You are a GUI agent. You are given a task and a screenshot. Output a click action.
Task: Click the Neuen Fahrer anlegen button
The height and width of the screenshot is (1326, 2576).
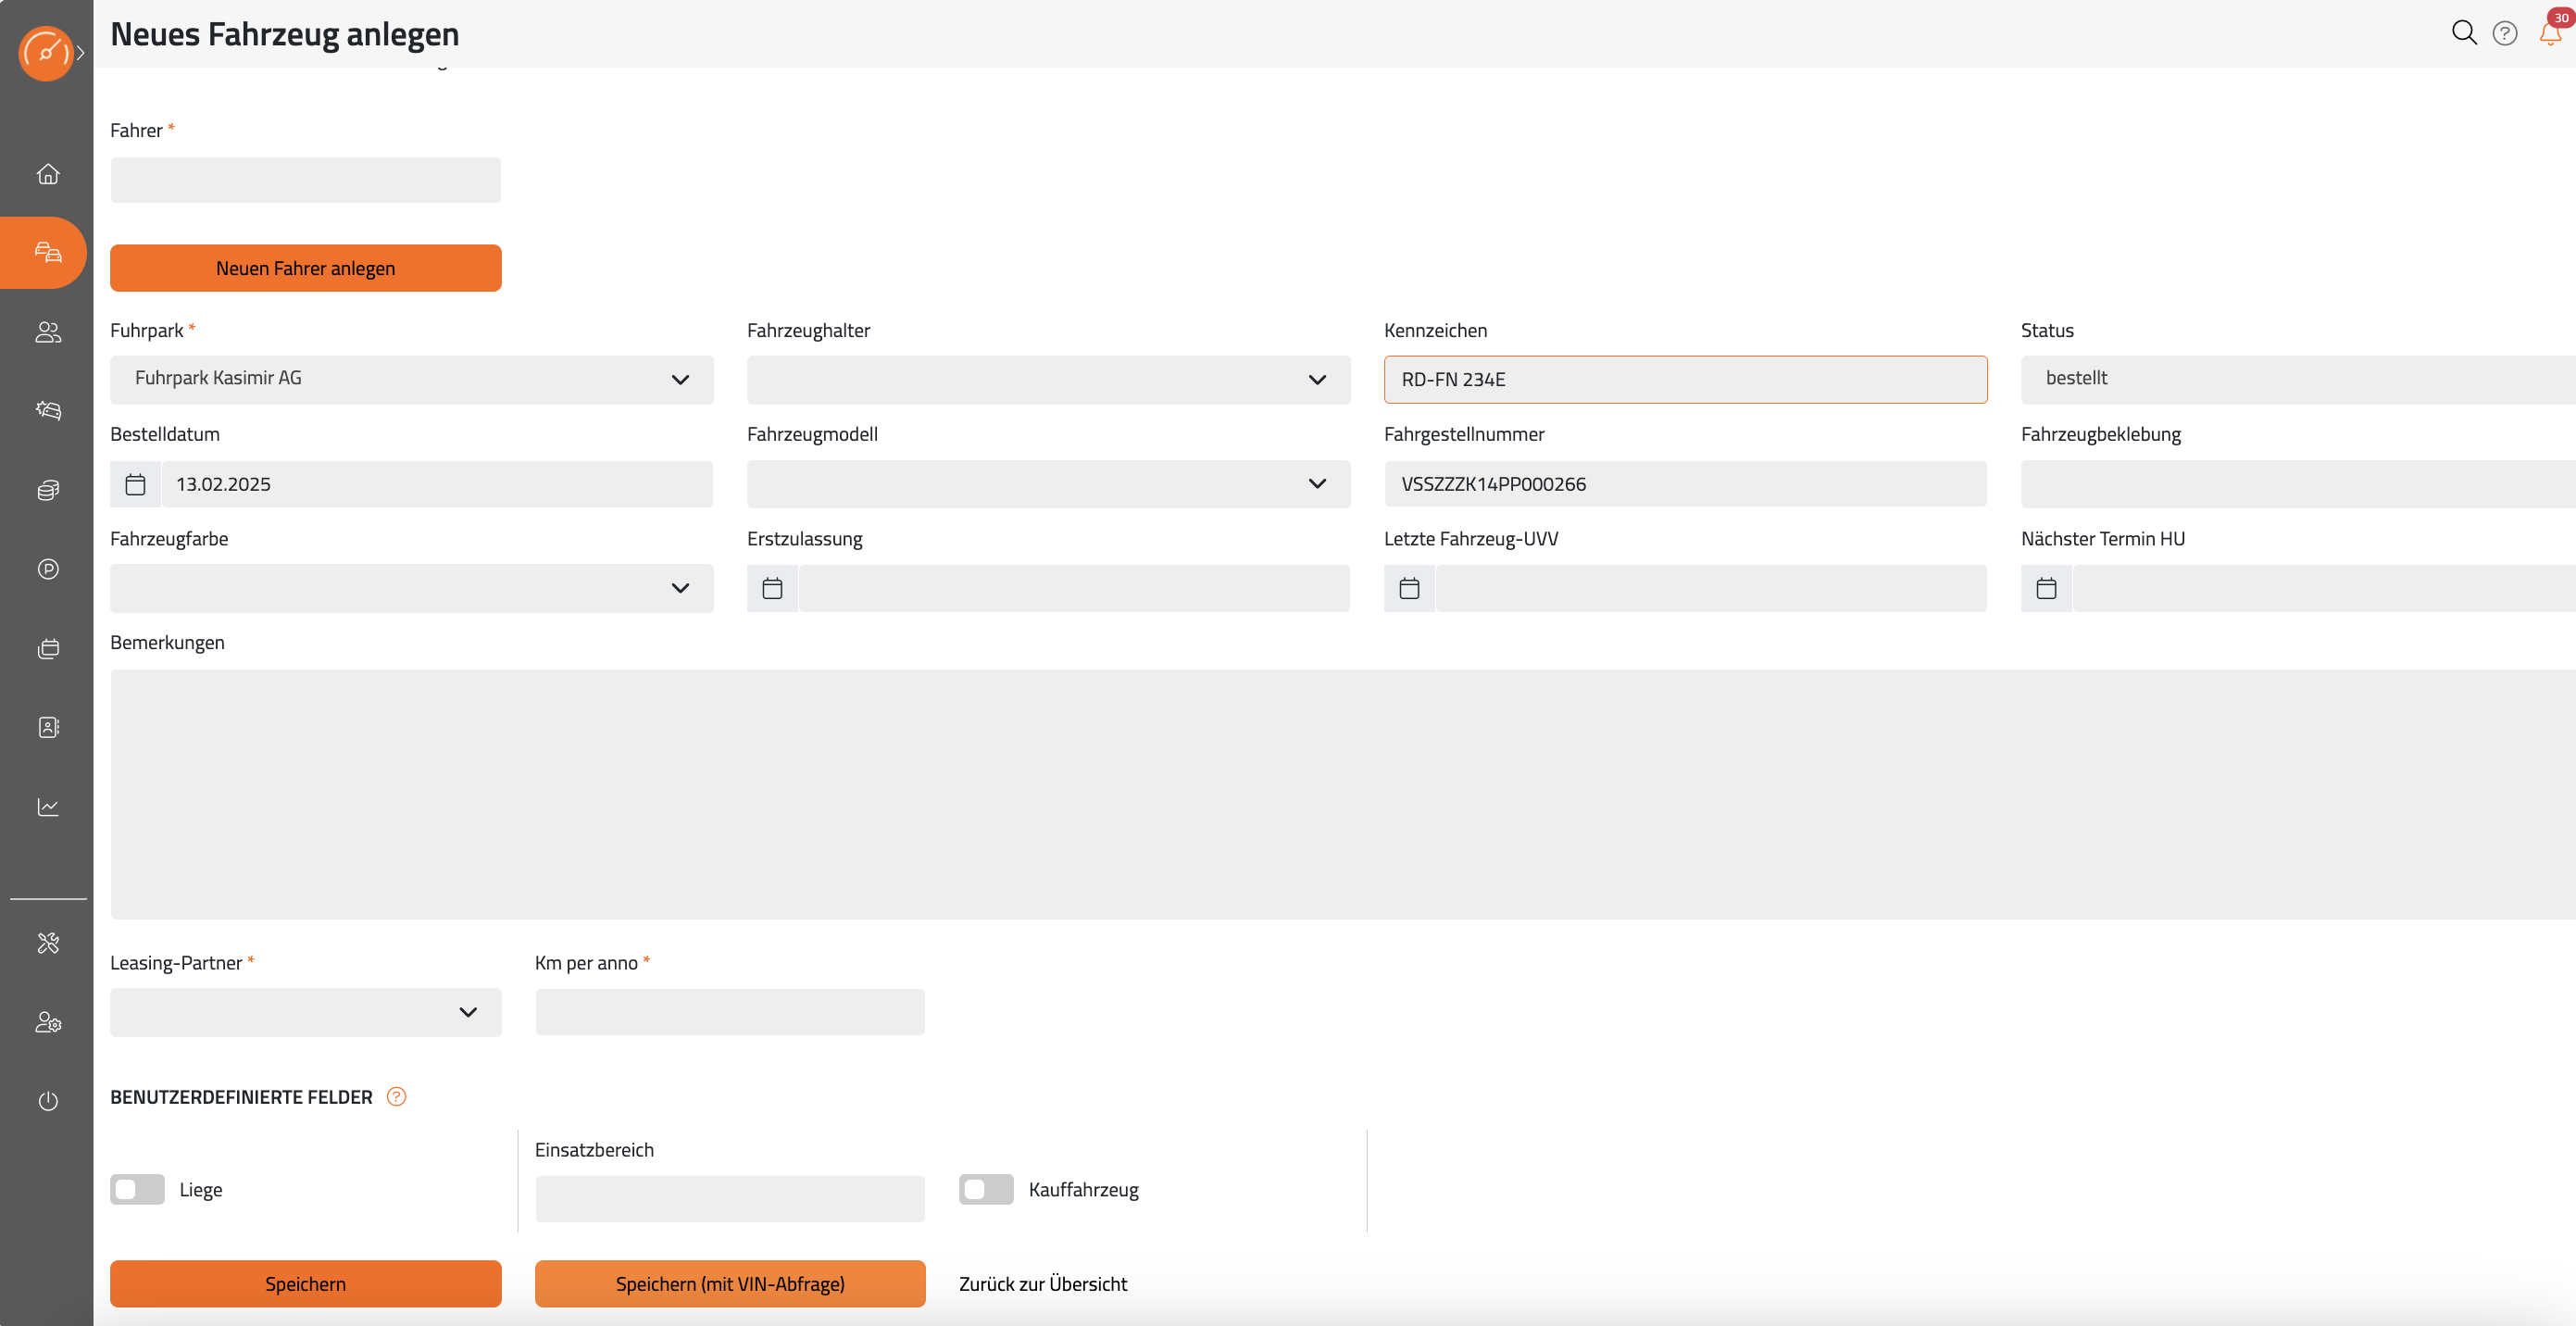pyautogui.click(x=306, y=268)
